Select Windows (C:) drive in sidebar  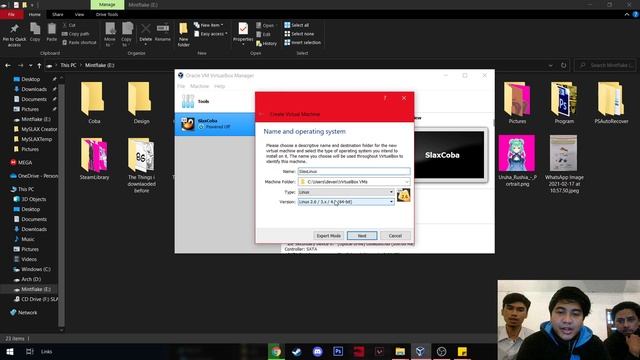(x=36, y=269)
